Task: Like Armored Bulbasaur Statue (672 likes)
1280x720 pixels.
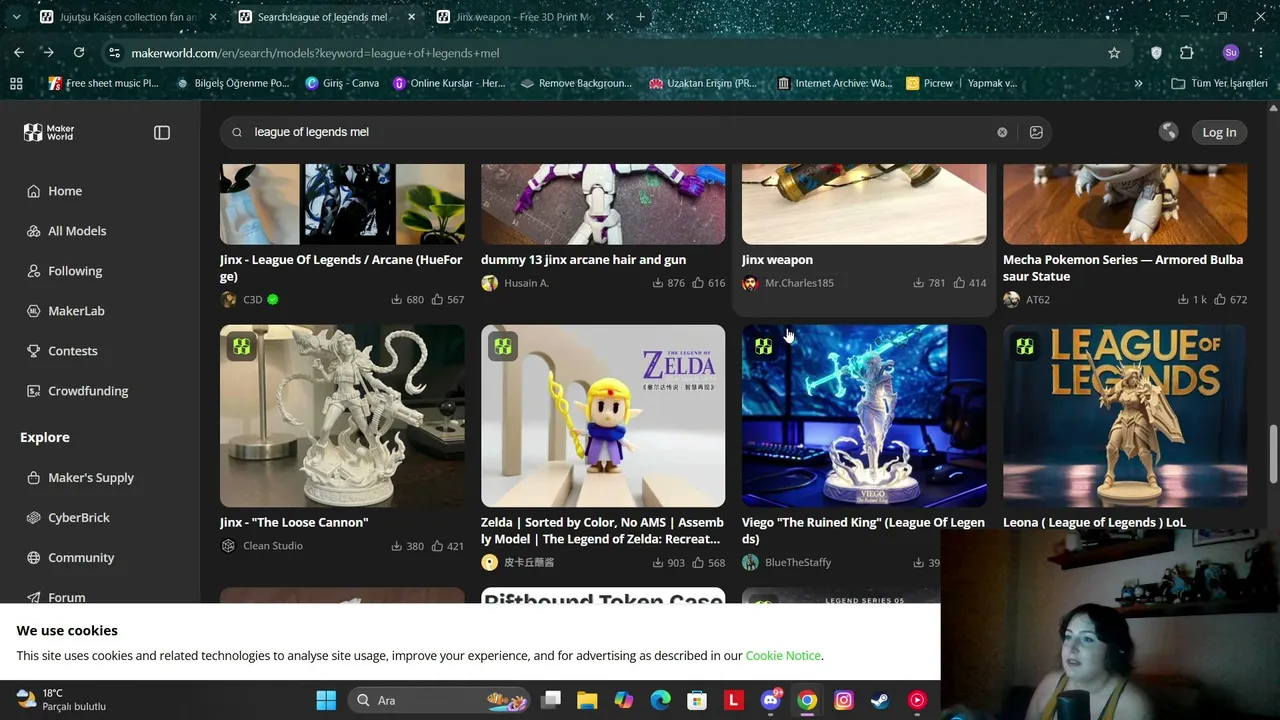Action: click(x=1231, y=299)
